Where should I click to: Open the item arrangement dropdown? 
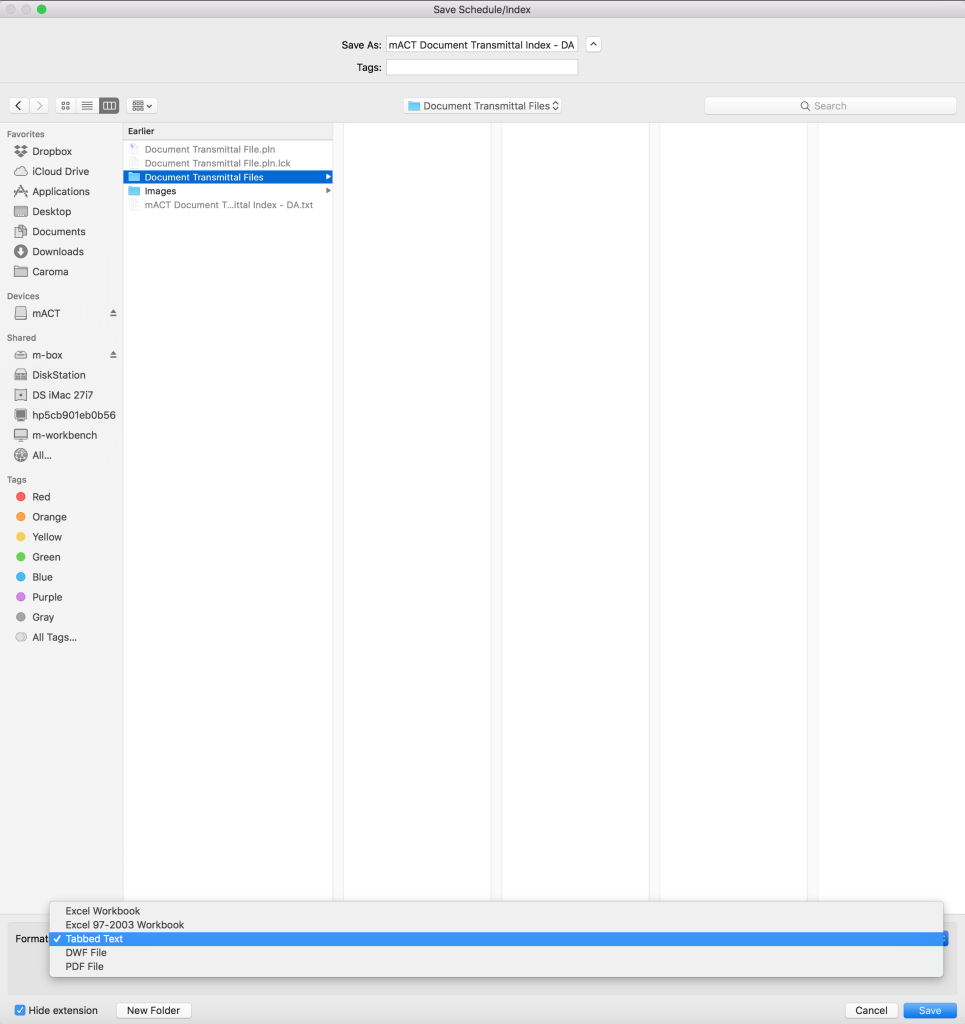[x=141, y=105]
